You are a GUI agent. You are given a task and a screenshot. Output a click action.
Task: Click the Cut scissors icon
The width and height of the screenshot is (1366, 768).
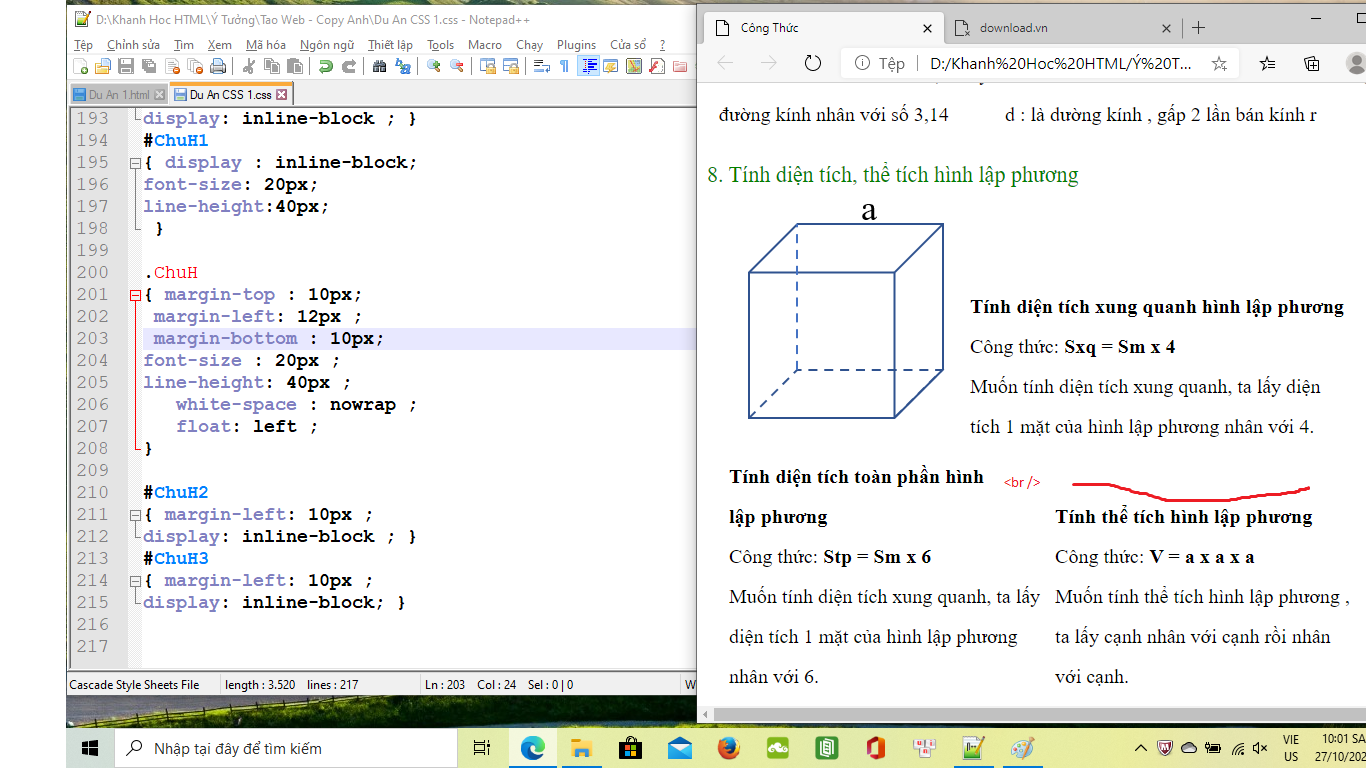[249, 67]
